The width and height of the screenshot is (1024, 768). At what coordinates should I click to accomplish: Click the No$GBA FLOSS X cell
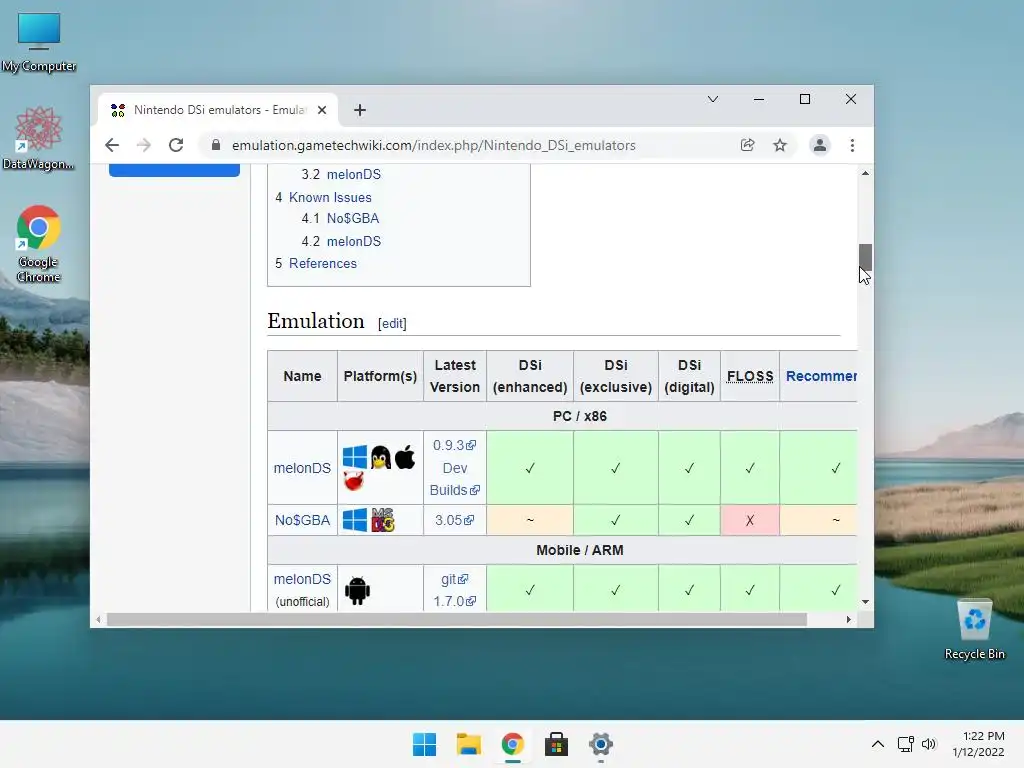click(x=750, y=520)
